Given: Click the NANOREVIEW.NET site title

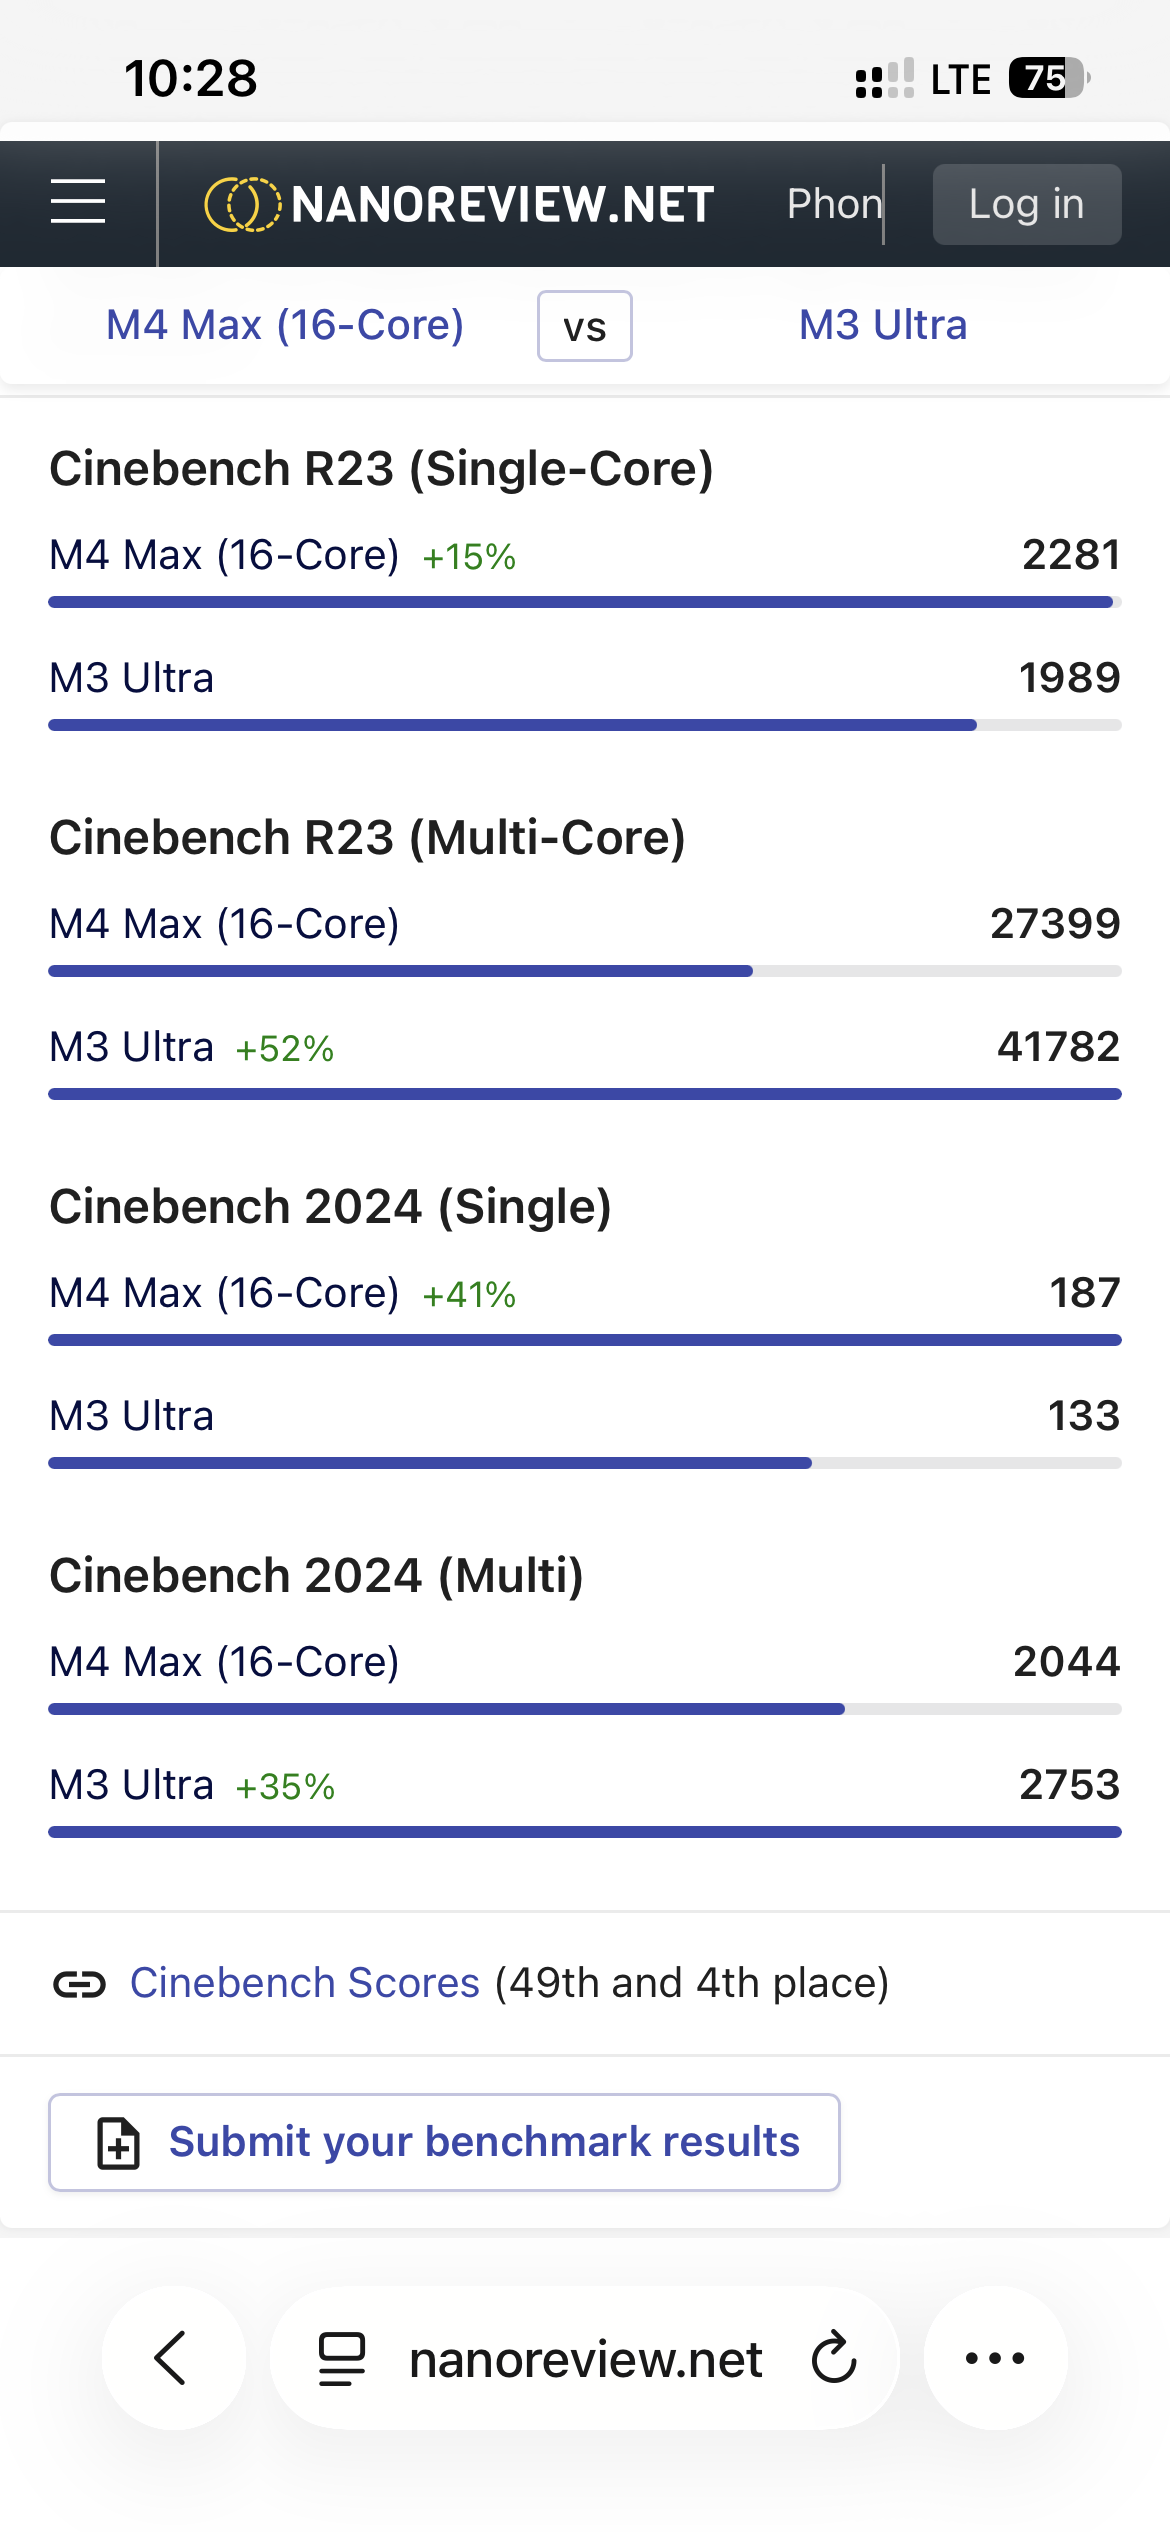Looking at the screenshot, I should tap(503, 204).
